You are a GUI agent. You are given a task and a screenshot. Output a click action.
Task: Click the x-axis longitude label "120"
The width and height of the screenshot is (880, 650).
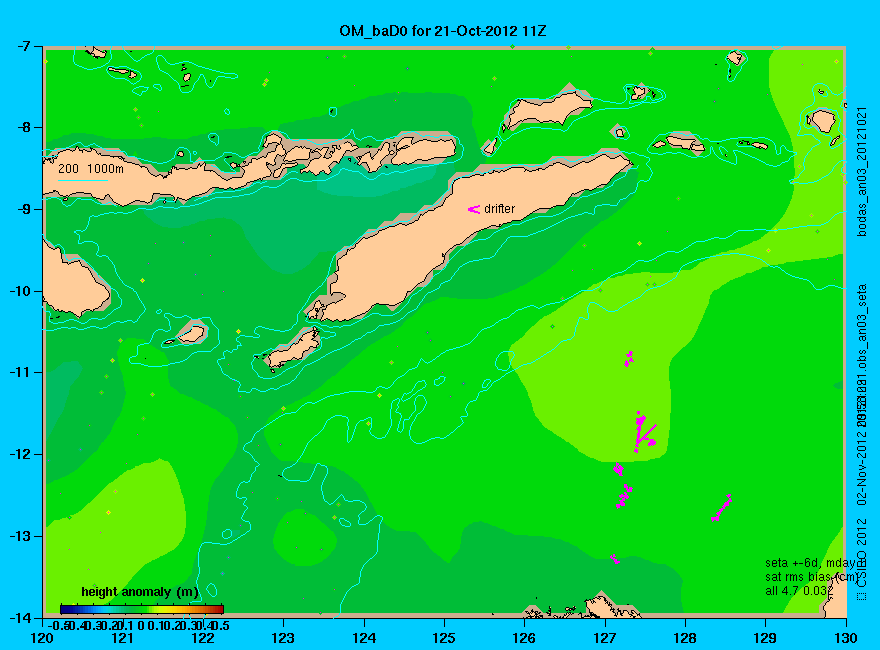click(43, 638)
